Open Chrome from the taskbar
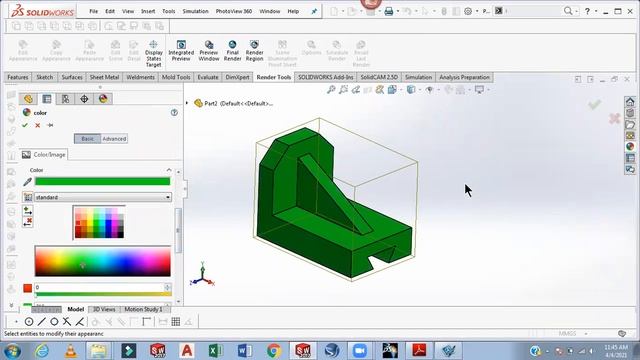This screenshot has width=640, height=360. coord(274,351)
